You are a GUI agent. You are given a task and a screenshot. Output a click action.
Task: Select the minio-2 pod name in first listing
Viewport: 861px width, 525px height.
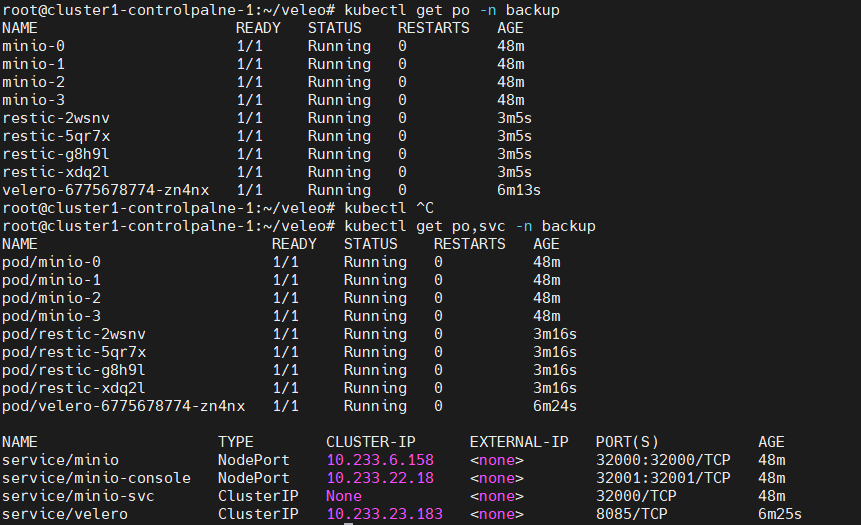33,82
